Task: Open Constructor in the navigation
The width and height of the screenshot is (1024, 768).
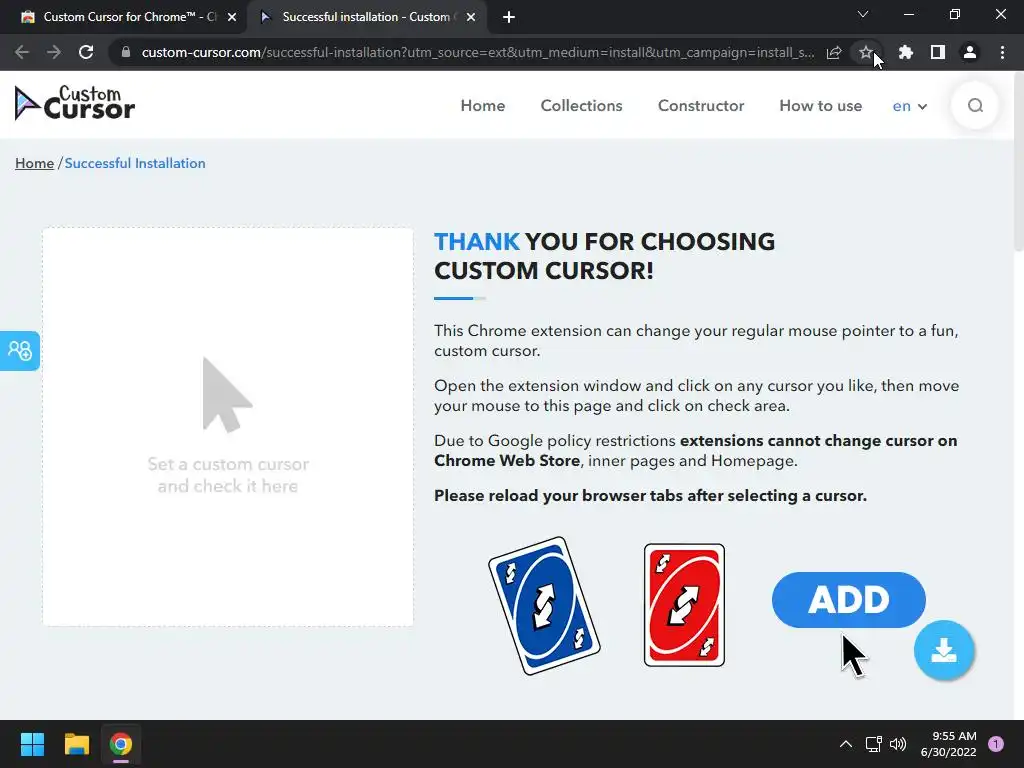Action: pyautogui.click(x=701, y=106)
